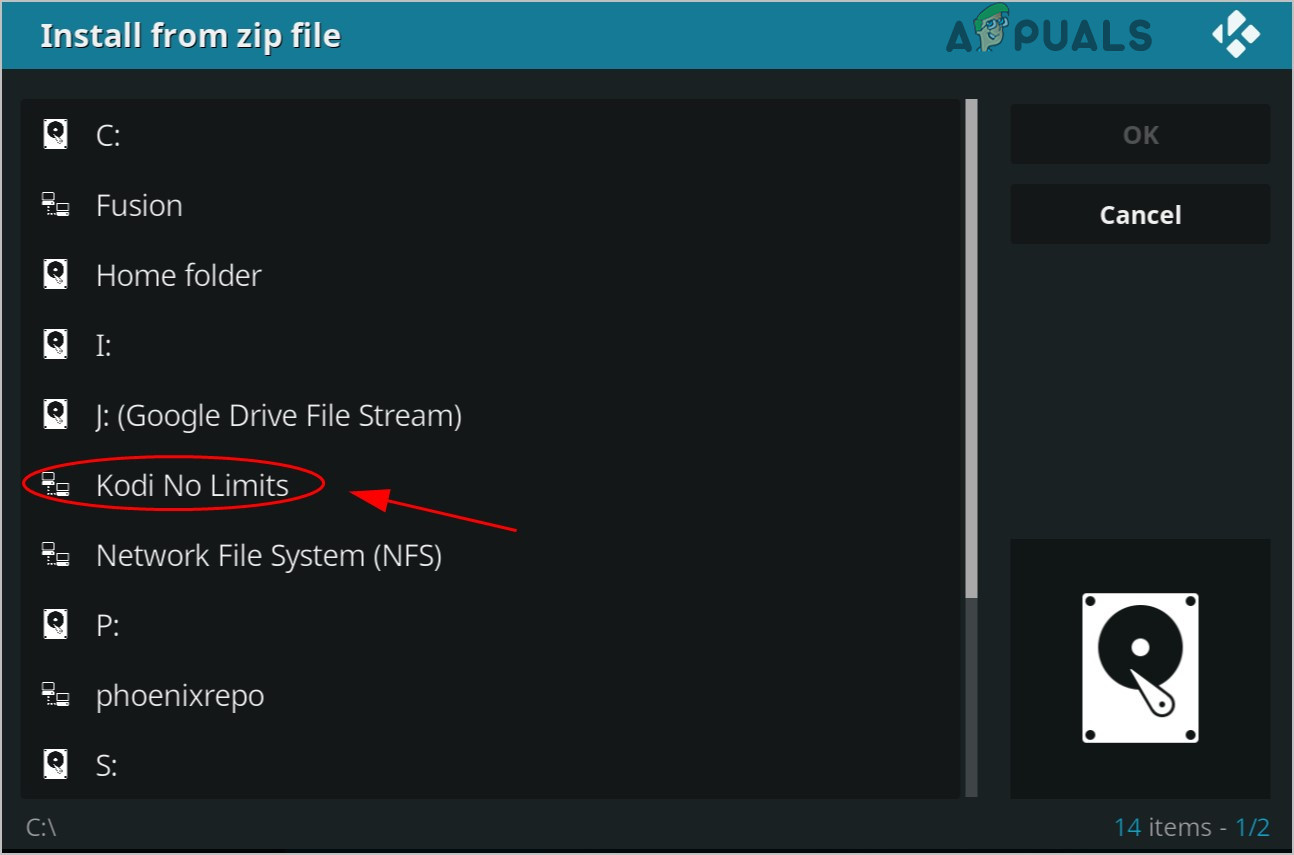The width and height of the screenshot is (1294, 855).
Task: Click the network icon beside Network File System
Action: tap(56, 556)
